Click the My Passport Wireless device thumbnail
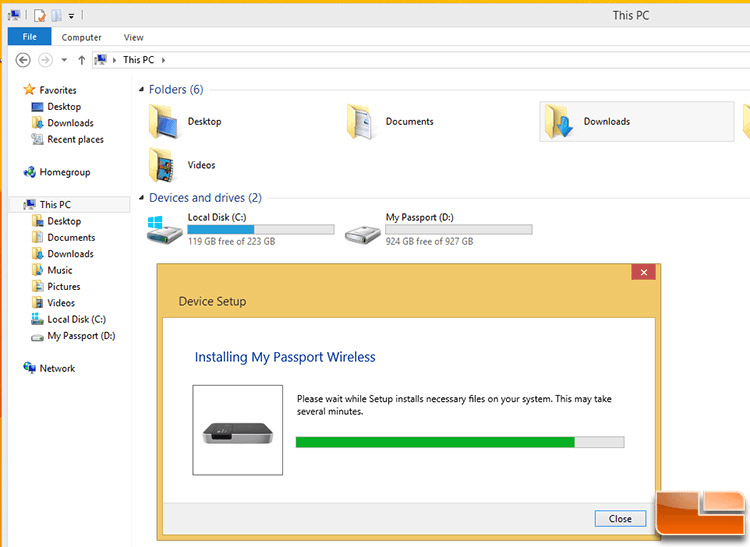This screenshot has height=547, width=750. coord(238,430)
